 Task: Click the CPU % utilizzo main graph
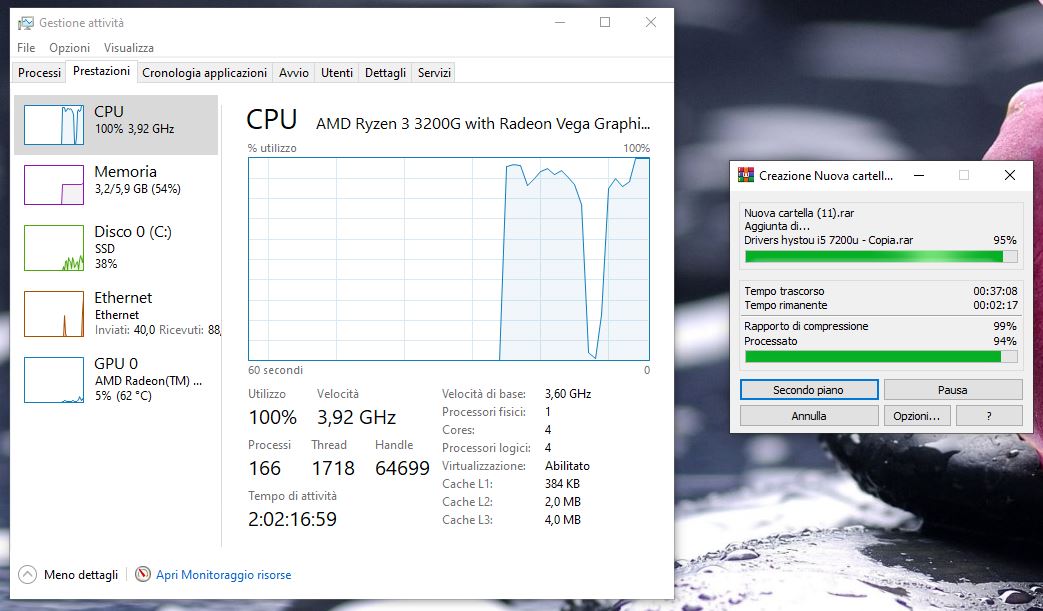tap(448, 259)
